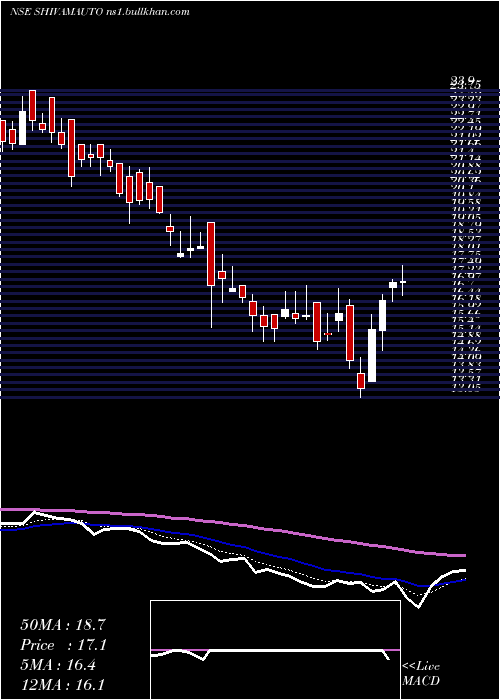Image resolution: width=500 pixels, height=700 pixels.
Task: Click the lowest red candlestick near bottom
Action: coord(361,381)
